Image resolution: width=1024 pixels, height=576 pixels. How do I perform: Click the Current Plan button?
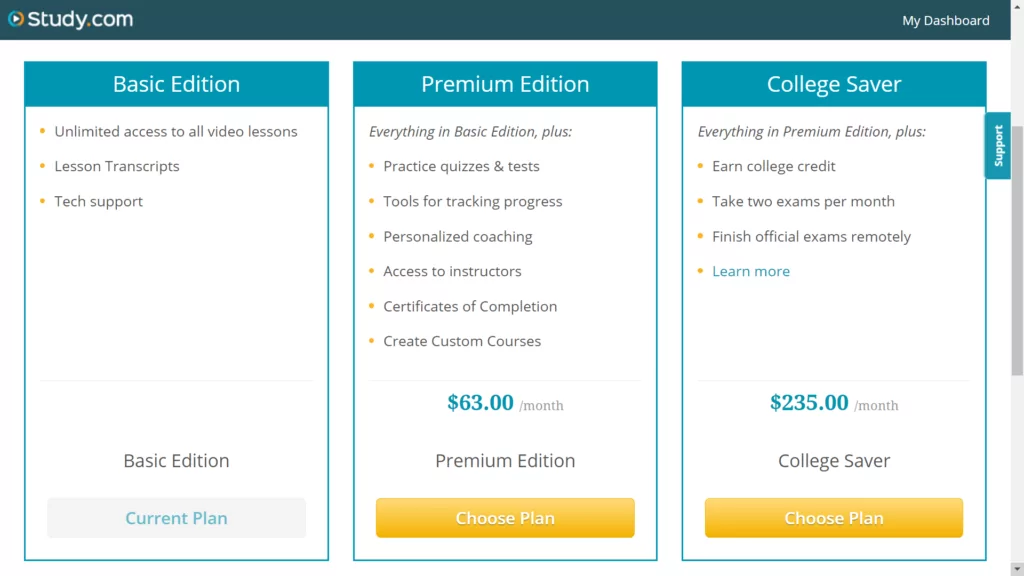176,518
